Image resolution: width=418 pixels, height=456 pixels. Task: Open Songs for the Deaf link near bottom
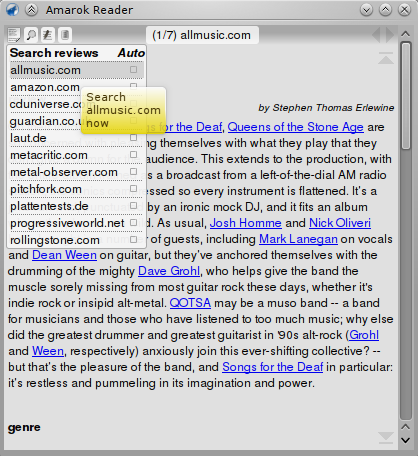273,367
